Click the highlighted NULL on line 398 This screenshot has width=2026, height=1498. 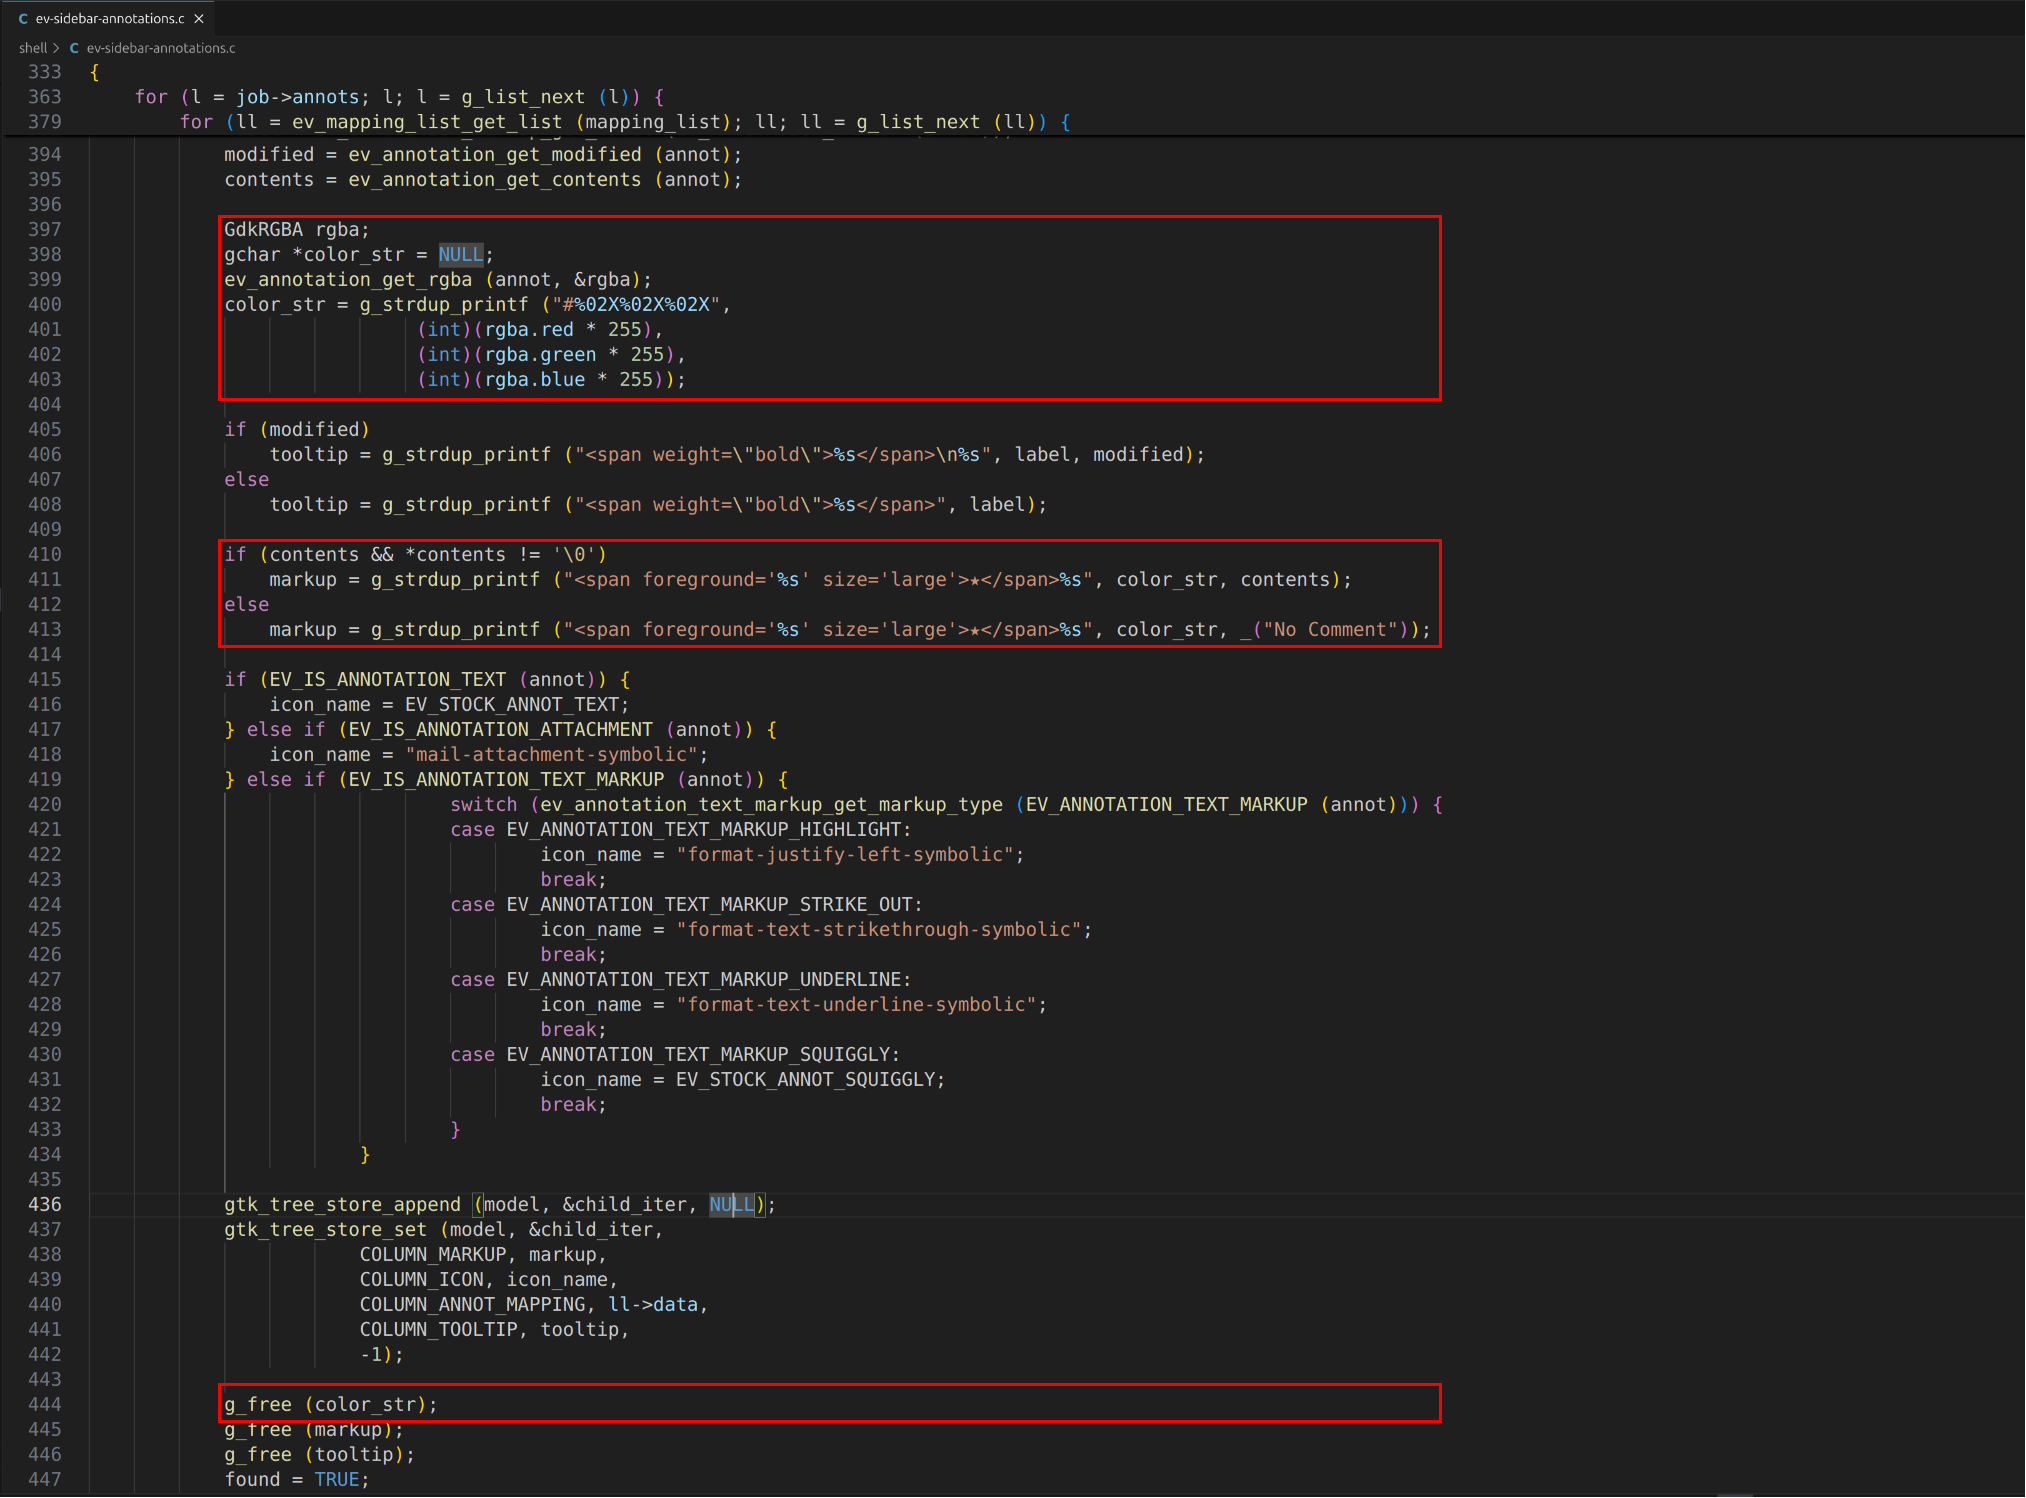[x=460, y=254]
